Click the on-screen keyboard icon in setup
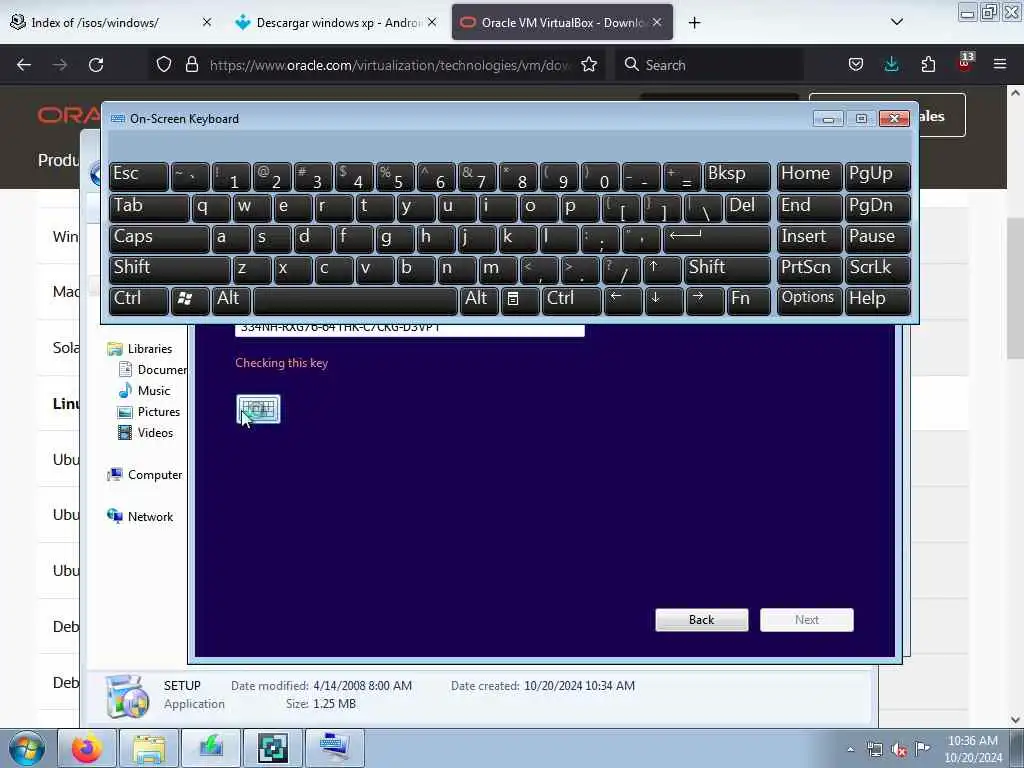 point(259,409)
